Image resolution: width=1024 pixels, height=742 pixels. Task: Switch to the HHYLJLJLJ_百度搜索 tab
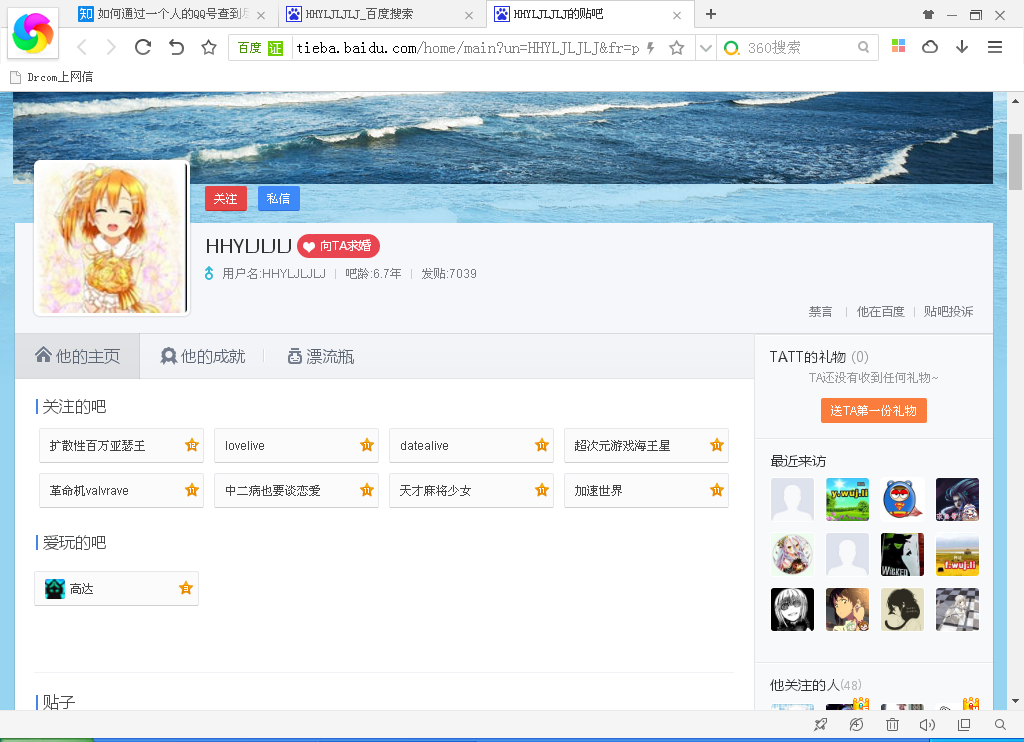(379, 14)
